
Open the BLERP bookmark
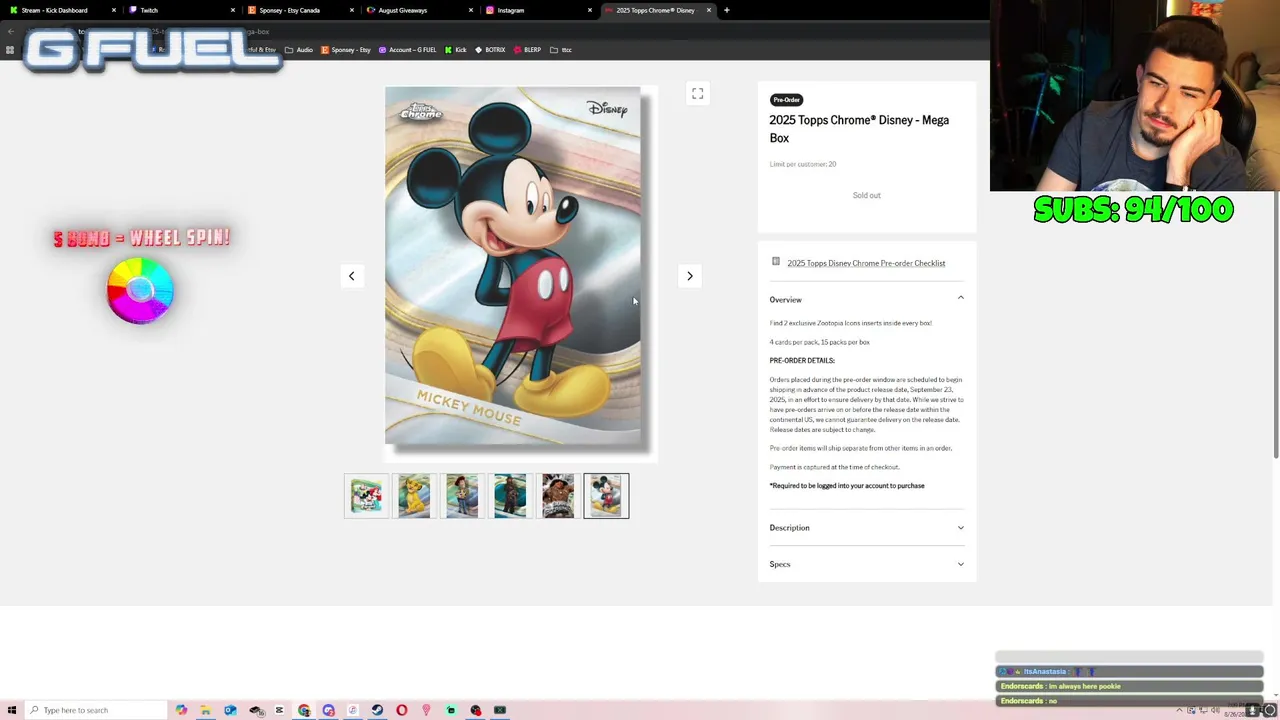527,50
